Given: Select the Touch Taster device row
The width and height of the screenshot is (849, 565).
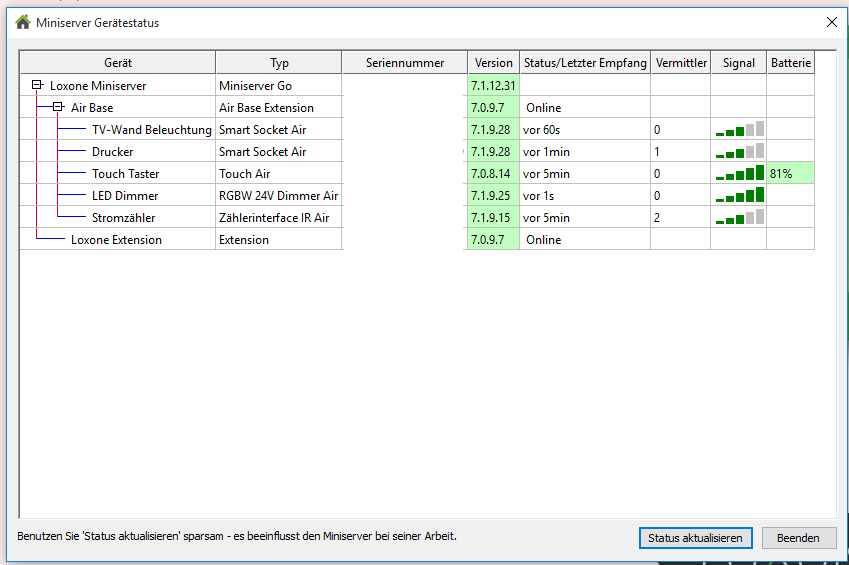Looking at the screenshot, I should tap(125, 174).
